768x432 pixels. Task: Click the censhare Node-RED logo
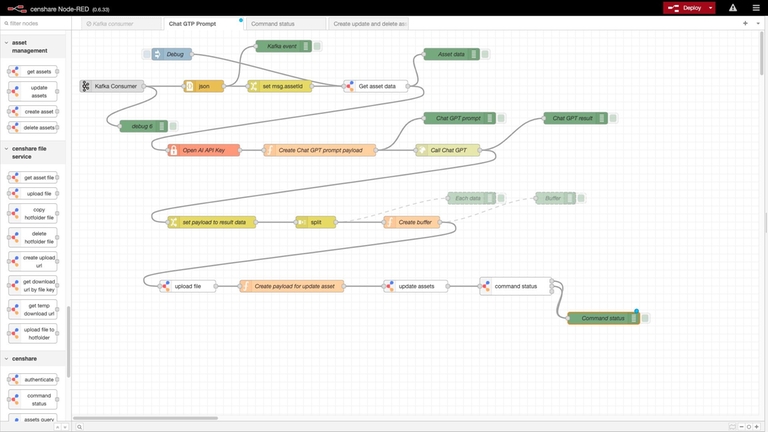tap(17, 8)
